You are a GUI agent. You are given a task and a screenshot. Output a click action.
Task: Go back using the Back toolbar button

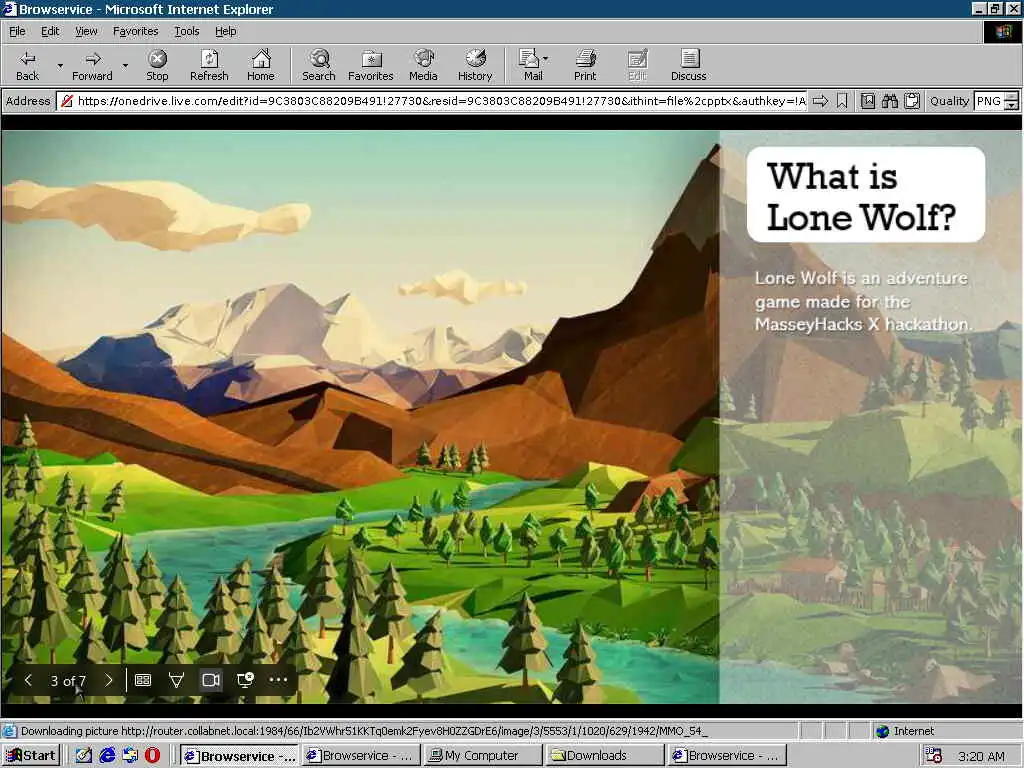(27, 65)
